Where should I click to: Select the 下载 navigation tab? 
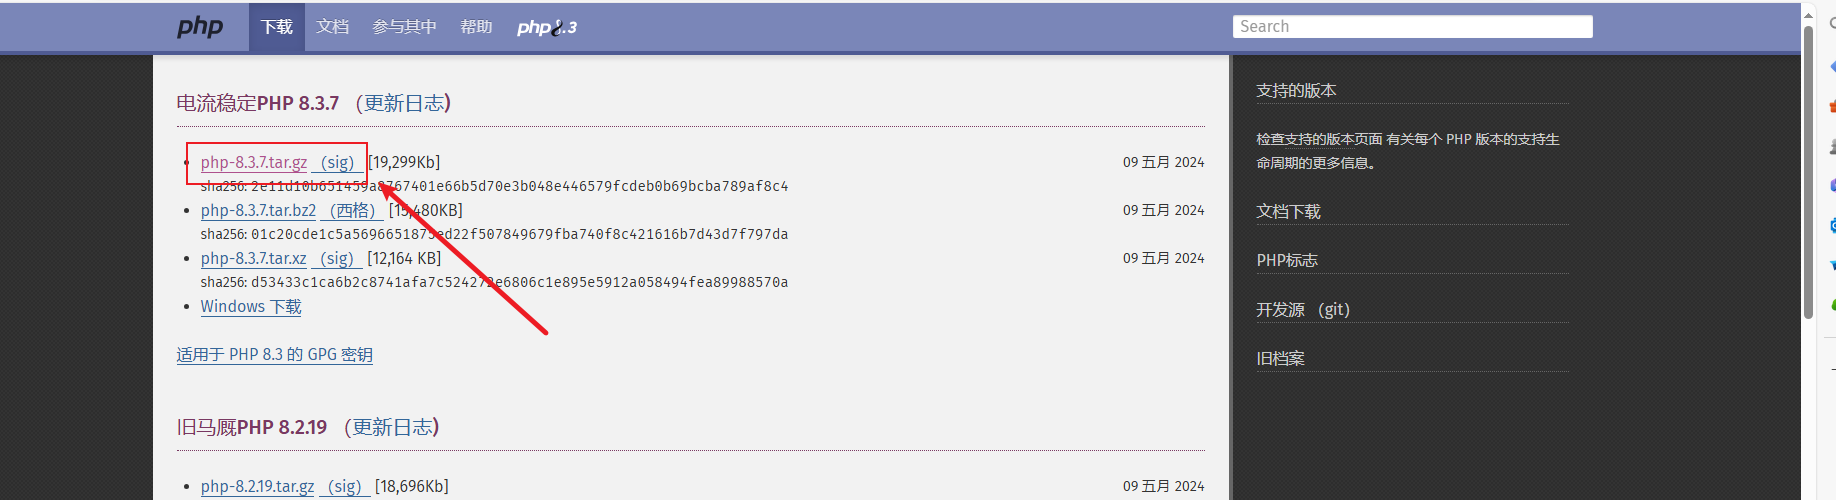tap(276, 27)
